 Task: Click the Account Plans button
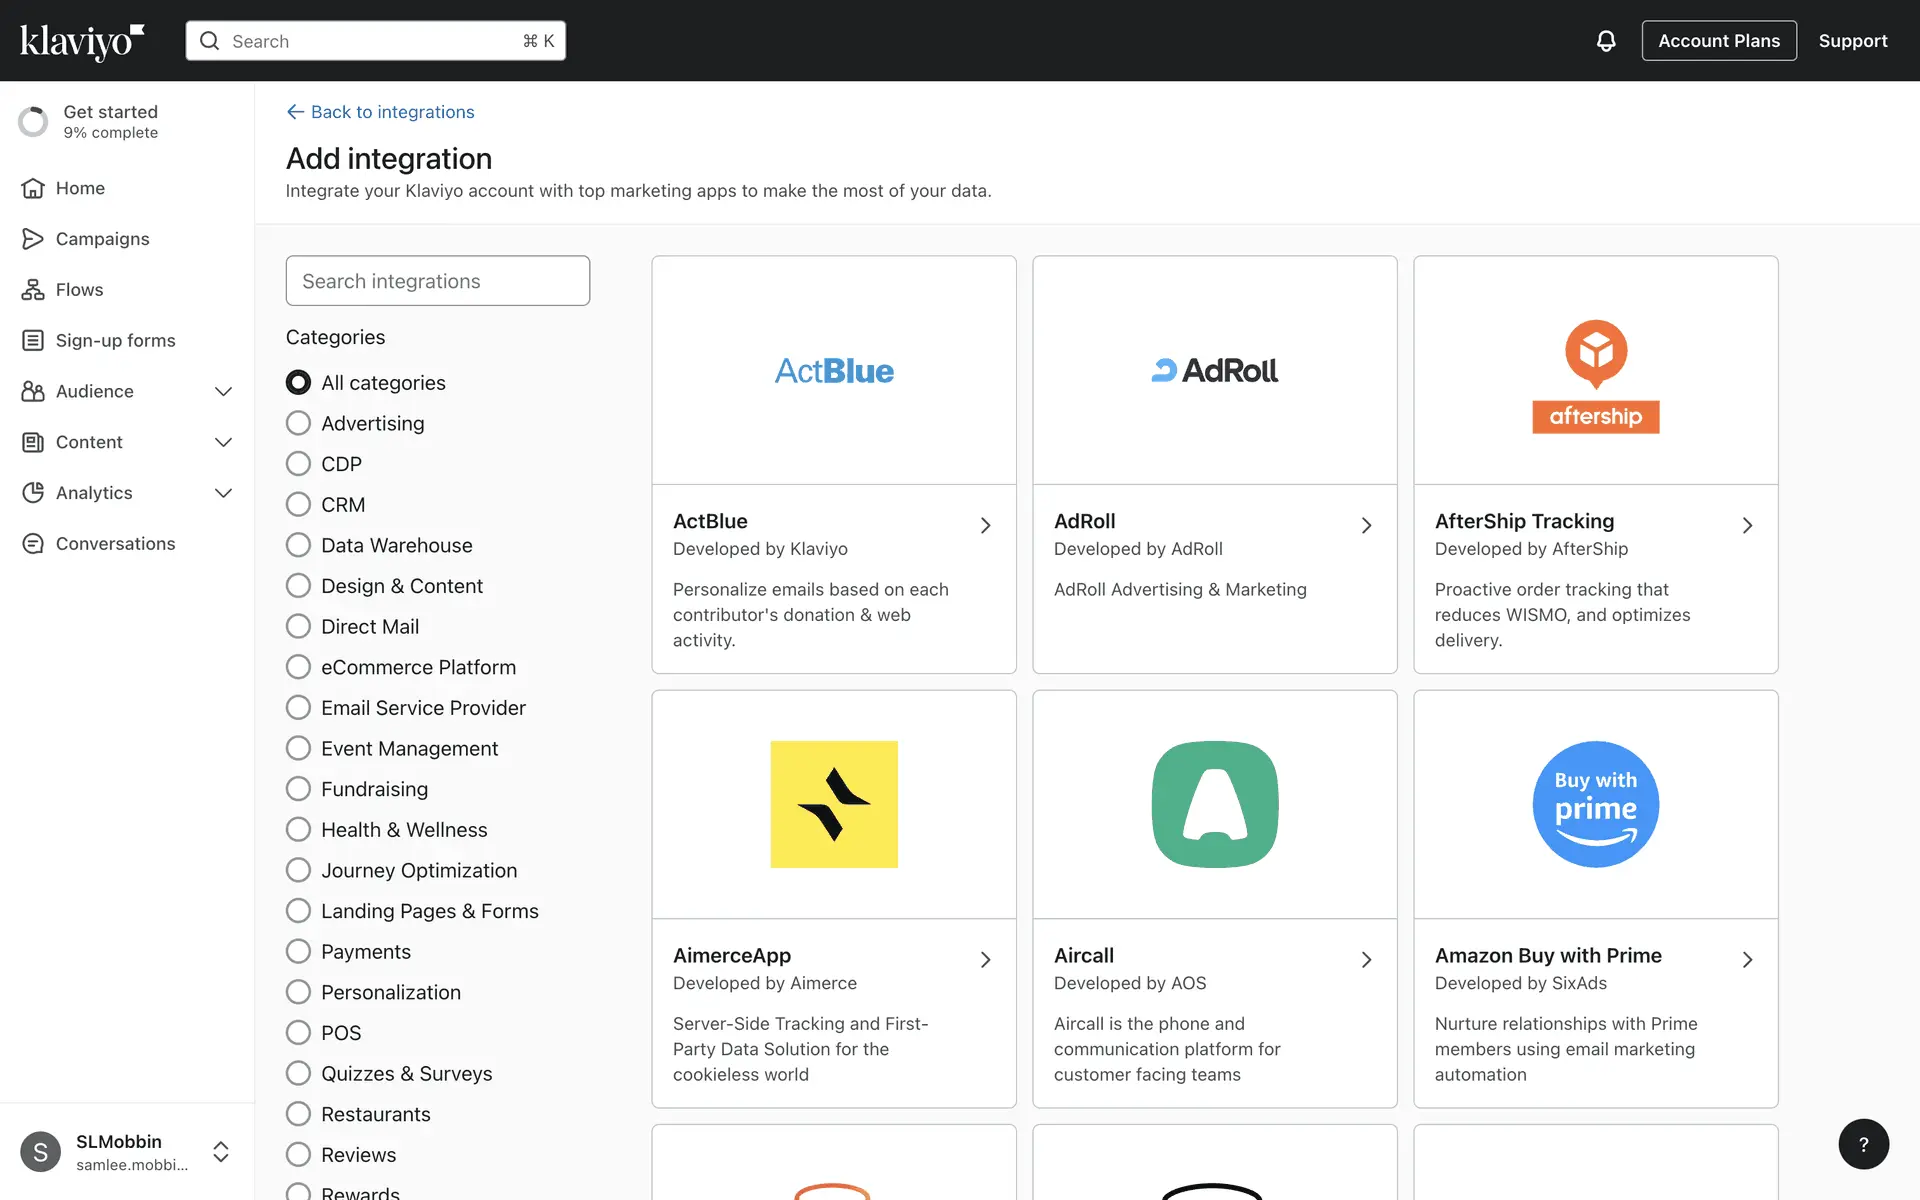(1718, 41)
